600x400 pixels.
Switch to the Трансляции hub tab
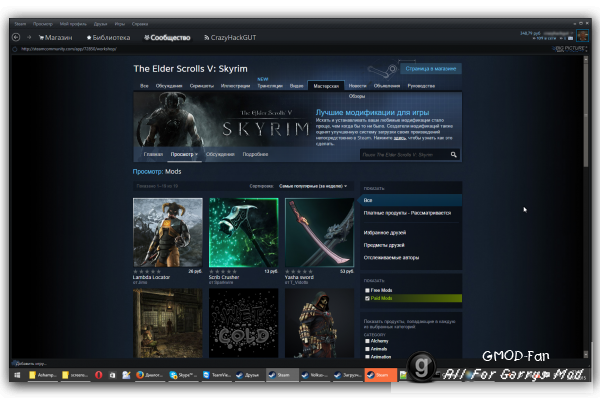click(270, 86)
